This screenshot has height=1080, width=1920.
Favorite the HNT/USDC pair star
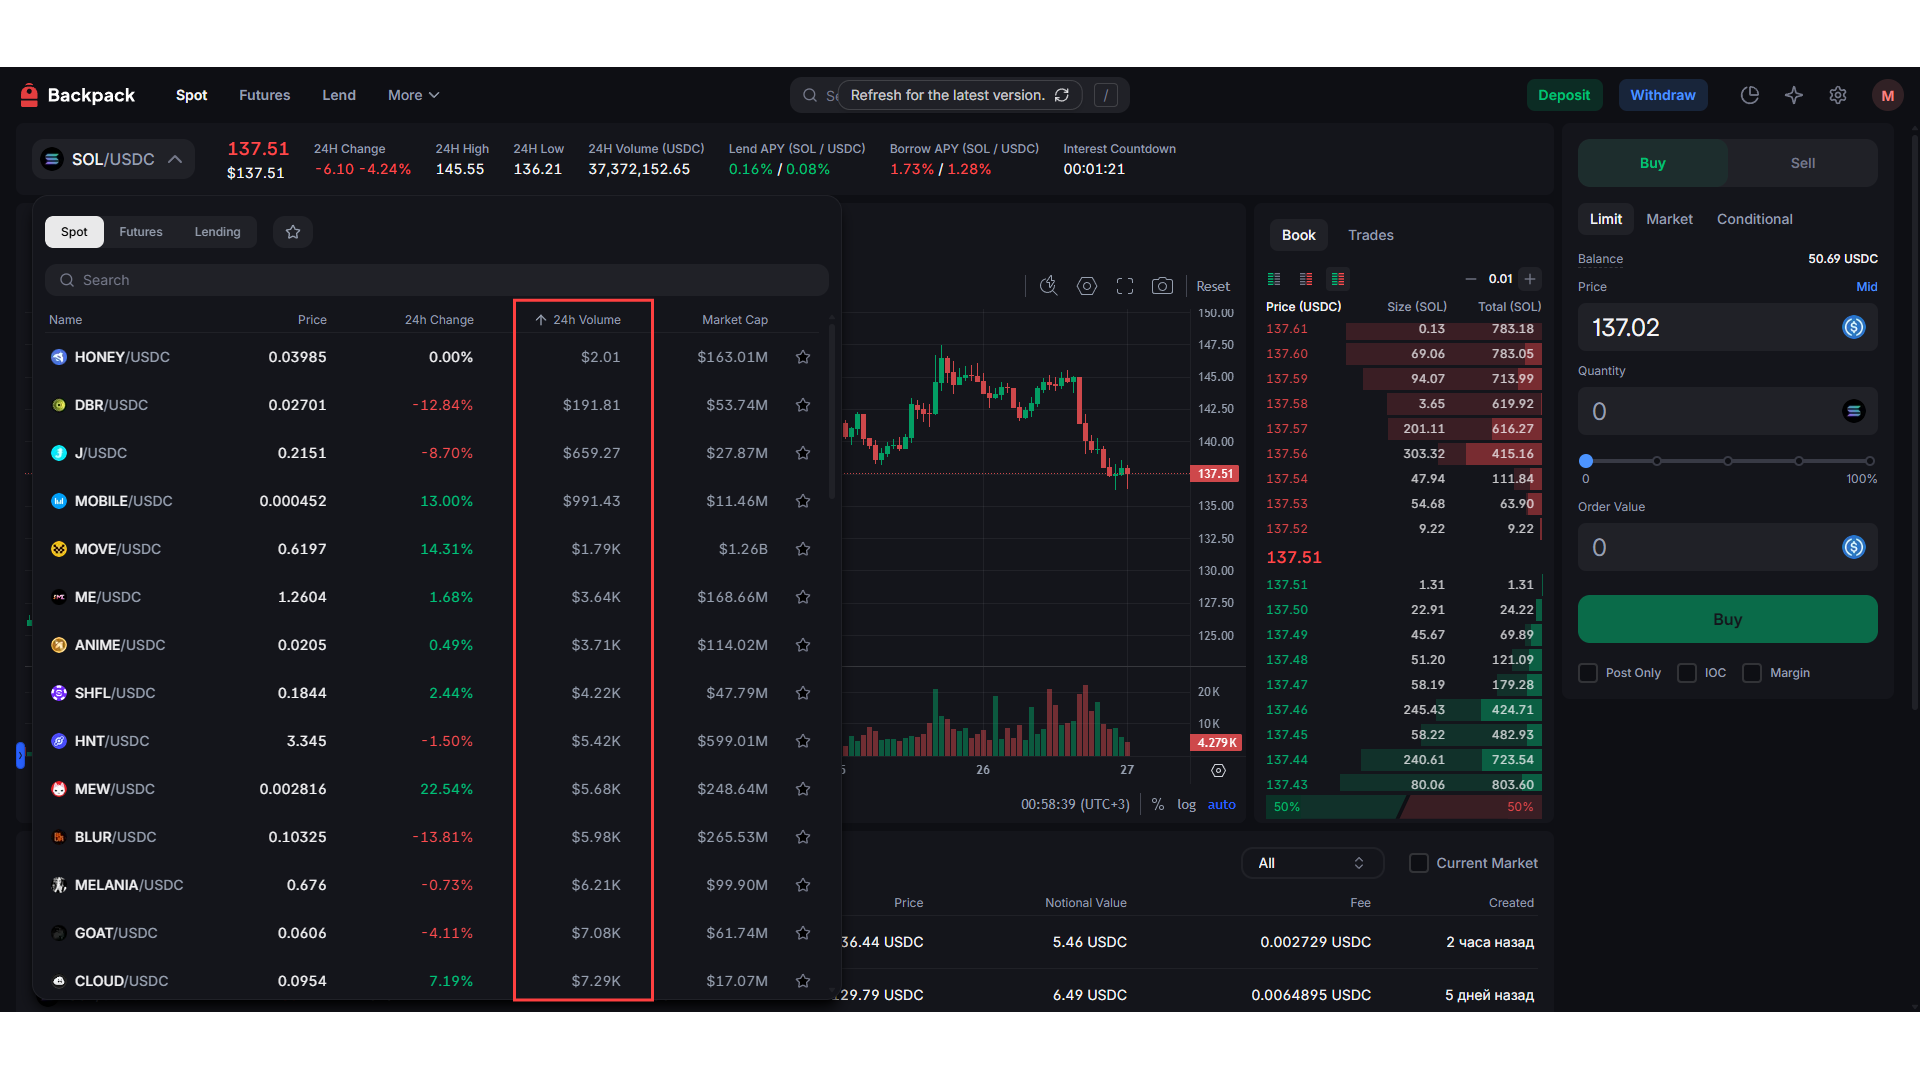pos(803,741)
